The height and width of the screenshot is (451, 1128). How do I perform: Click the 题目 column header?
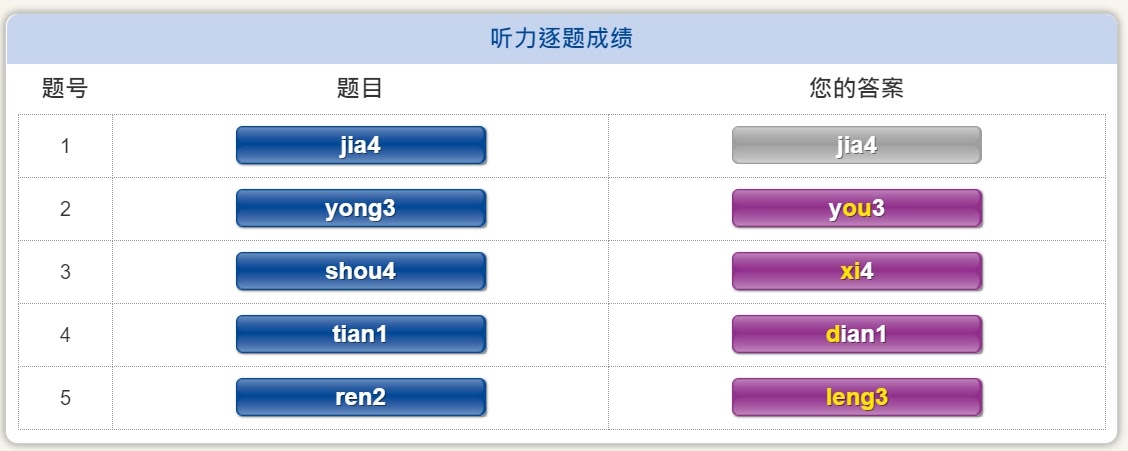point(360,88)
